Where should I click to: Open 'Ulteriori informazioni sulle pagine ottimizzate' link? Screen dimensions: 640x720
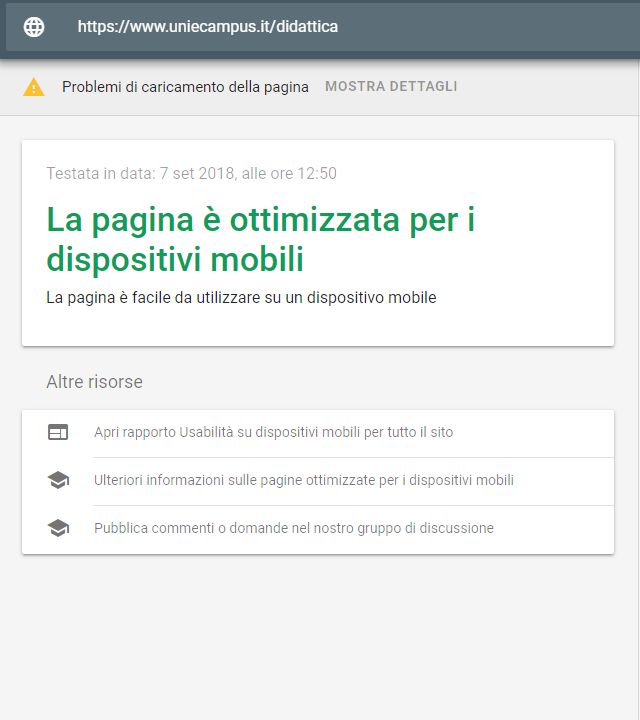coord(304,480)
